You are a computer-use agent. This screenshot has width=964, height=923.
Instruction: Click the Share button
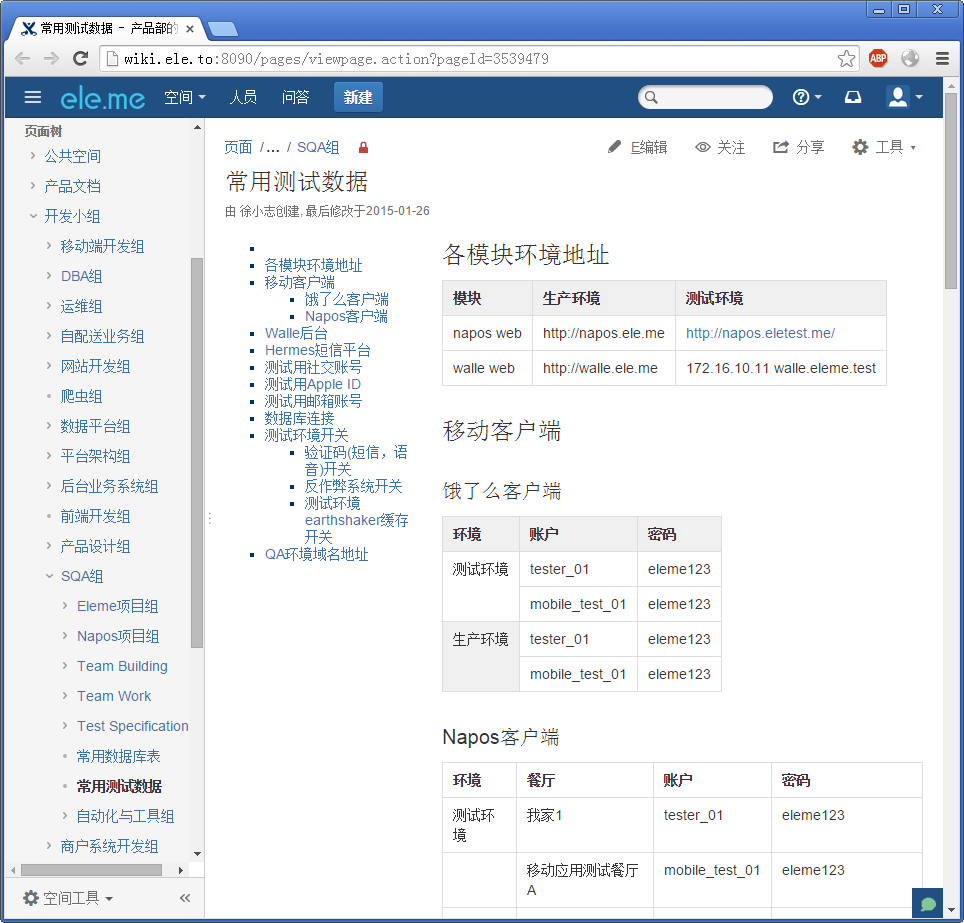coord(799,147)
